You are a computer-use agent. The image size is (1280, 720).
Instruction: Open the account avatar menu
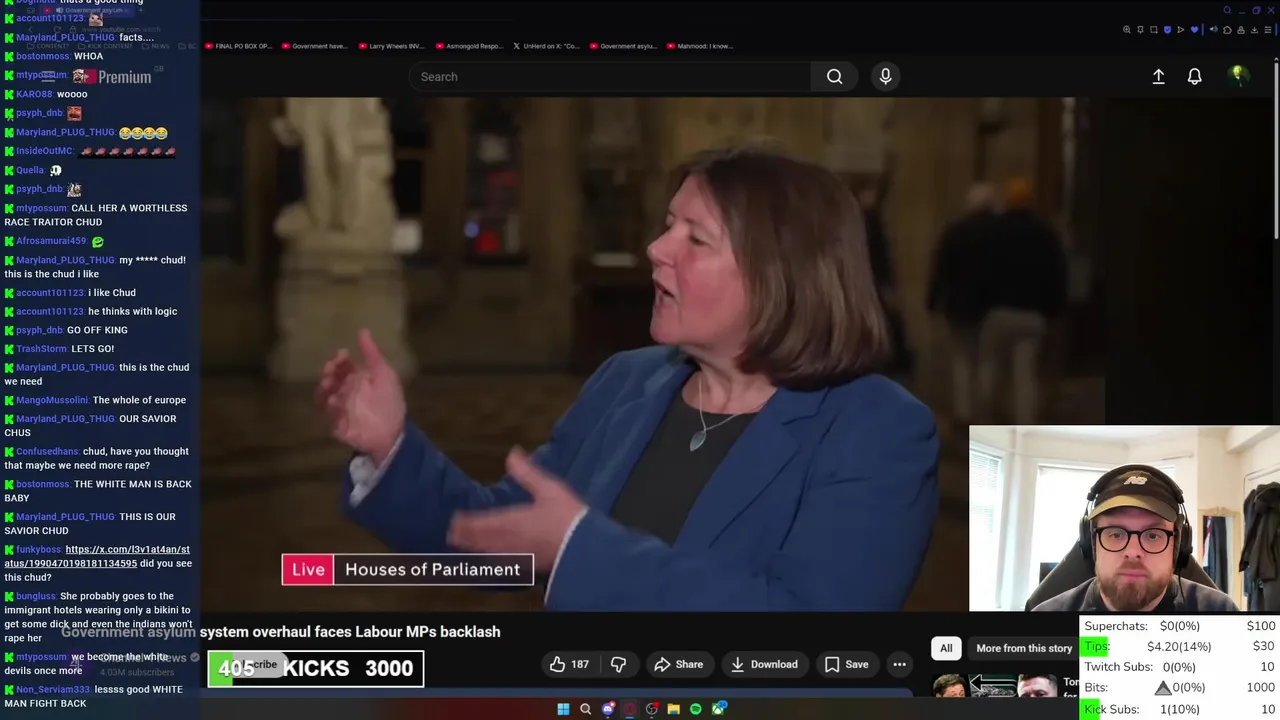coord(1238,75)
